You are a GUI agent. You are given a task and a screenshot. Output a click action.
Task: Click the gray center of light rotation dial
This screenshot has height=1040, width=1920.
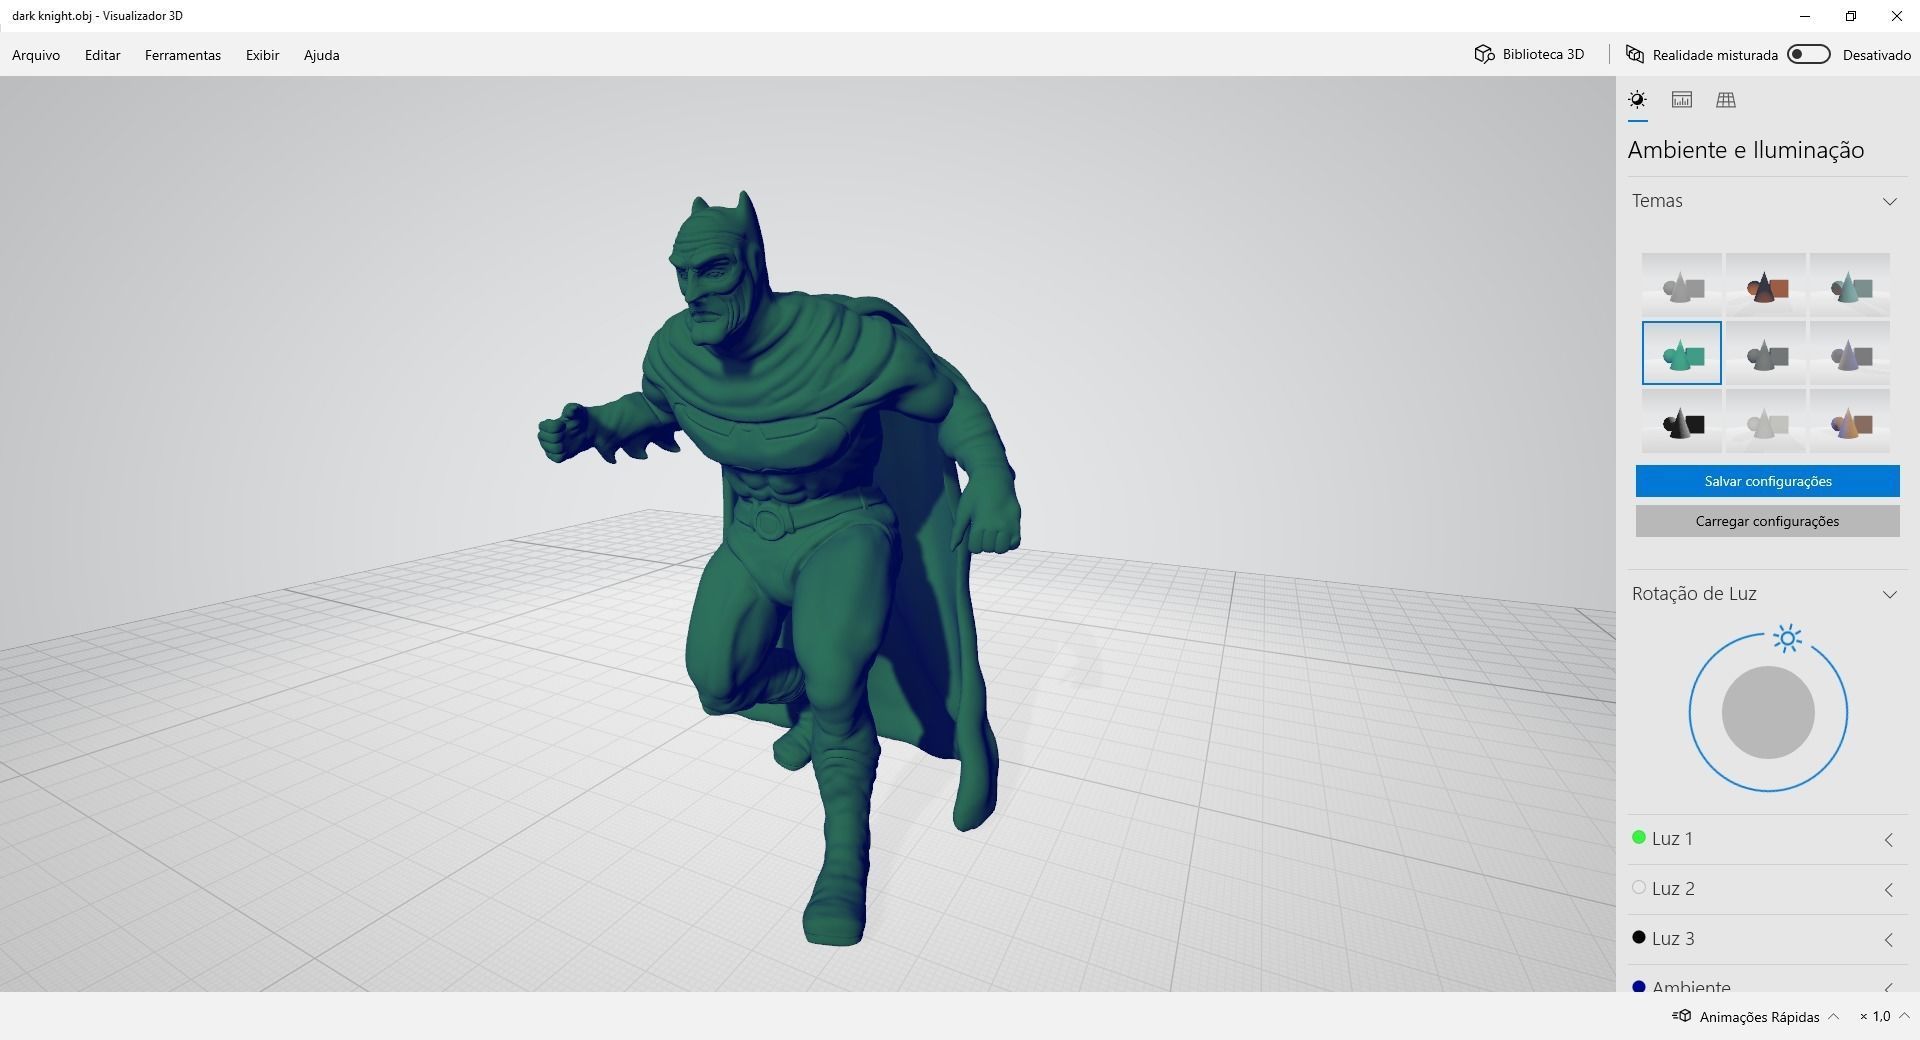pyautogui.click(x=1768, y=712)
